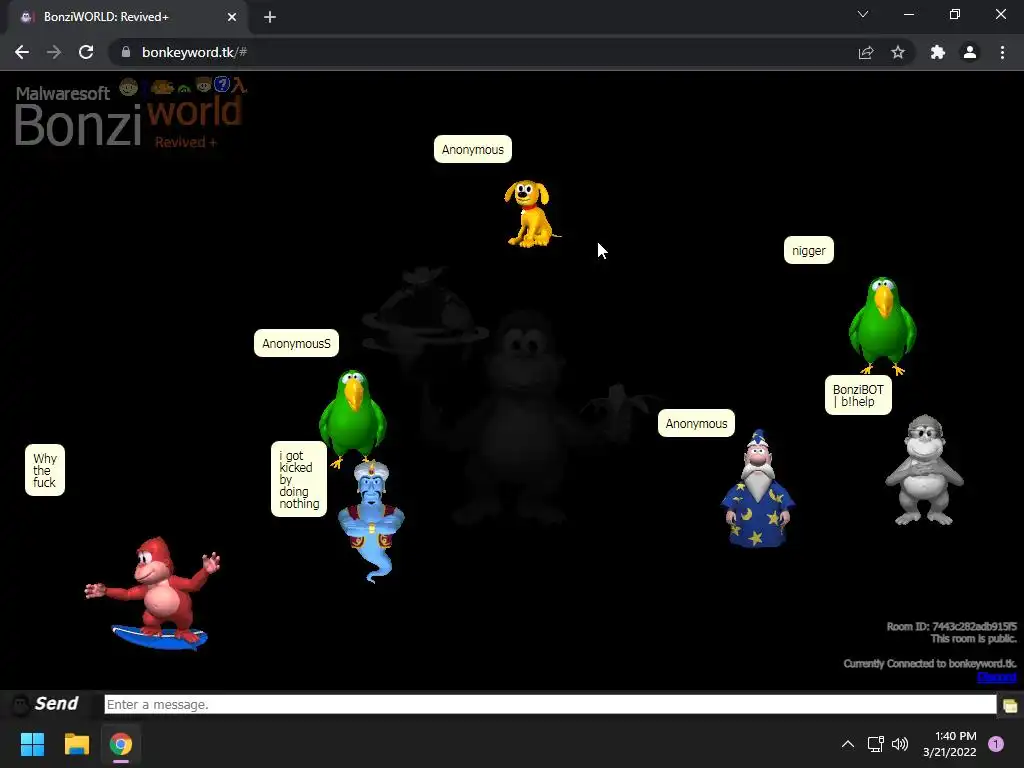The width and height of the screenshot is (1024, 768).
Task: Click the 'Why the' speech bubble
Action: [x=45, y=470]
